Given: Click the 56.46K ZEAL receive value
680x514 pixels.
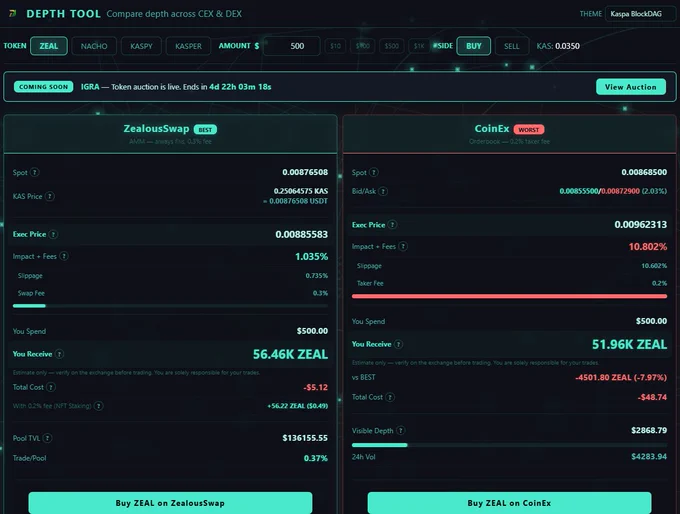Looking at the screenshot, I should pyautogui.click(x=290, y=354).
